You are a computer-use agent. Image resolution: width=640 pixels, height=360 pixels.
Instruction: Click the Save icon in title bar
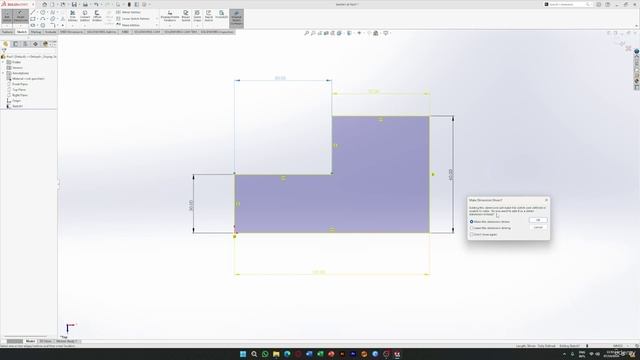tap(74, 4)
